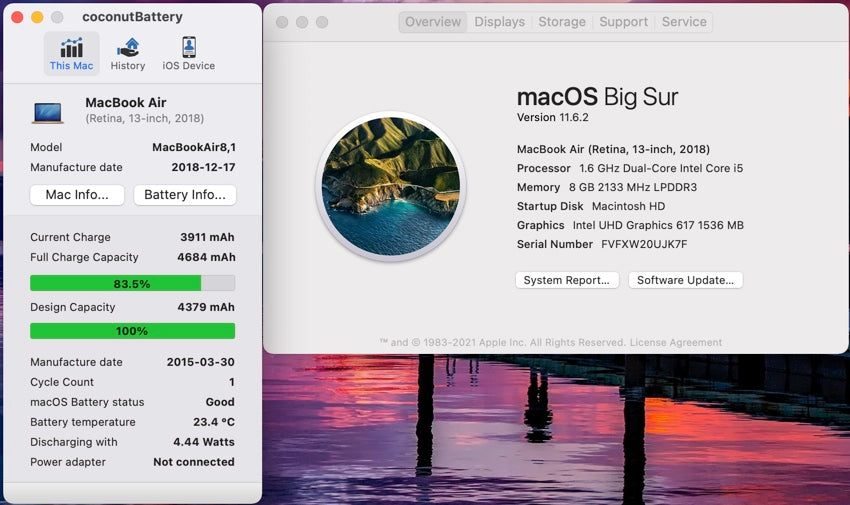Screen dimensions: 850x505
Task: Click the macOS Big Sur circular logo
Action: tap(391, 185)
